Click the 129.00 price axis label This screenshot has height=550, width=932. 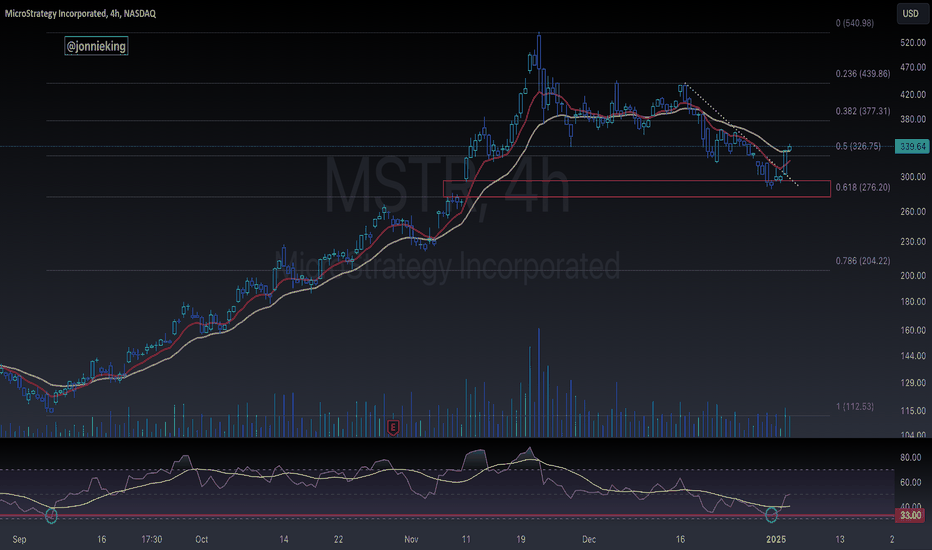[913, 383]
